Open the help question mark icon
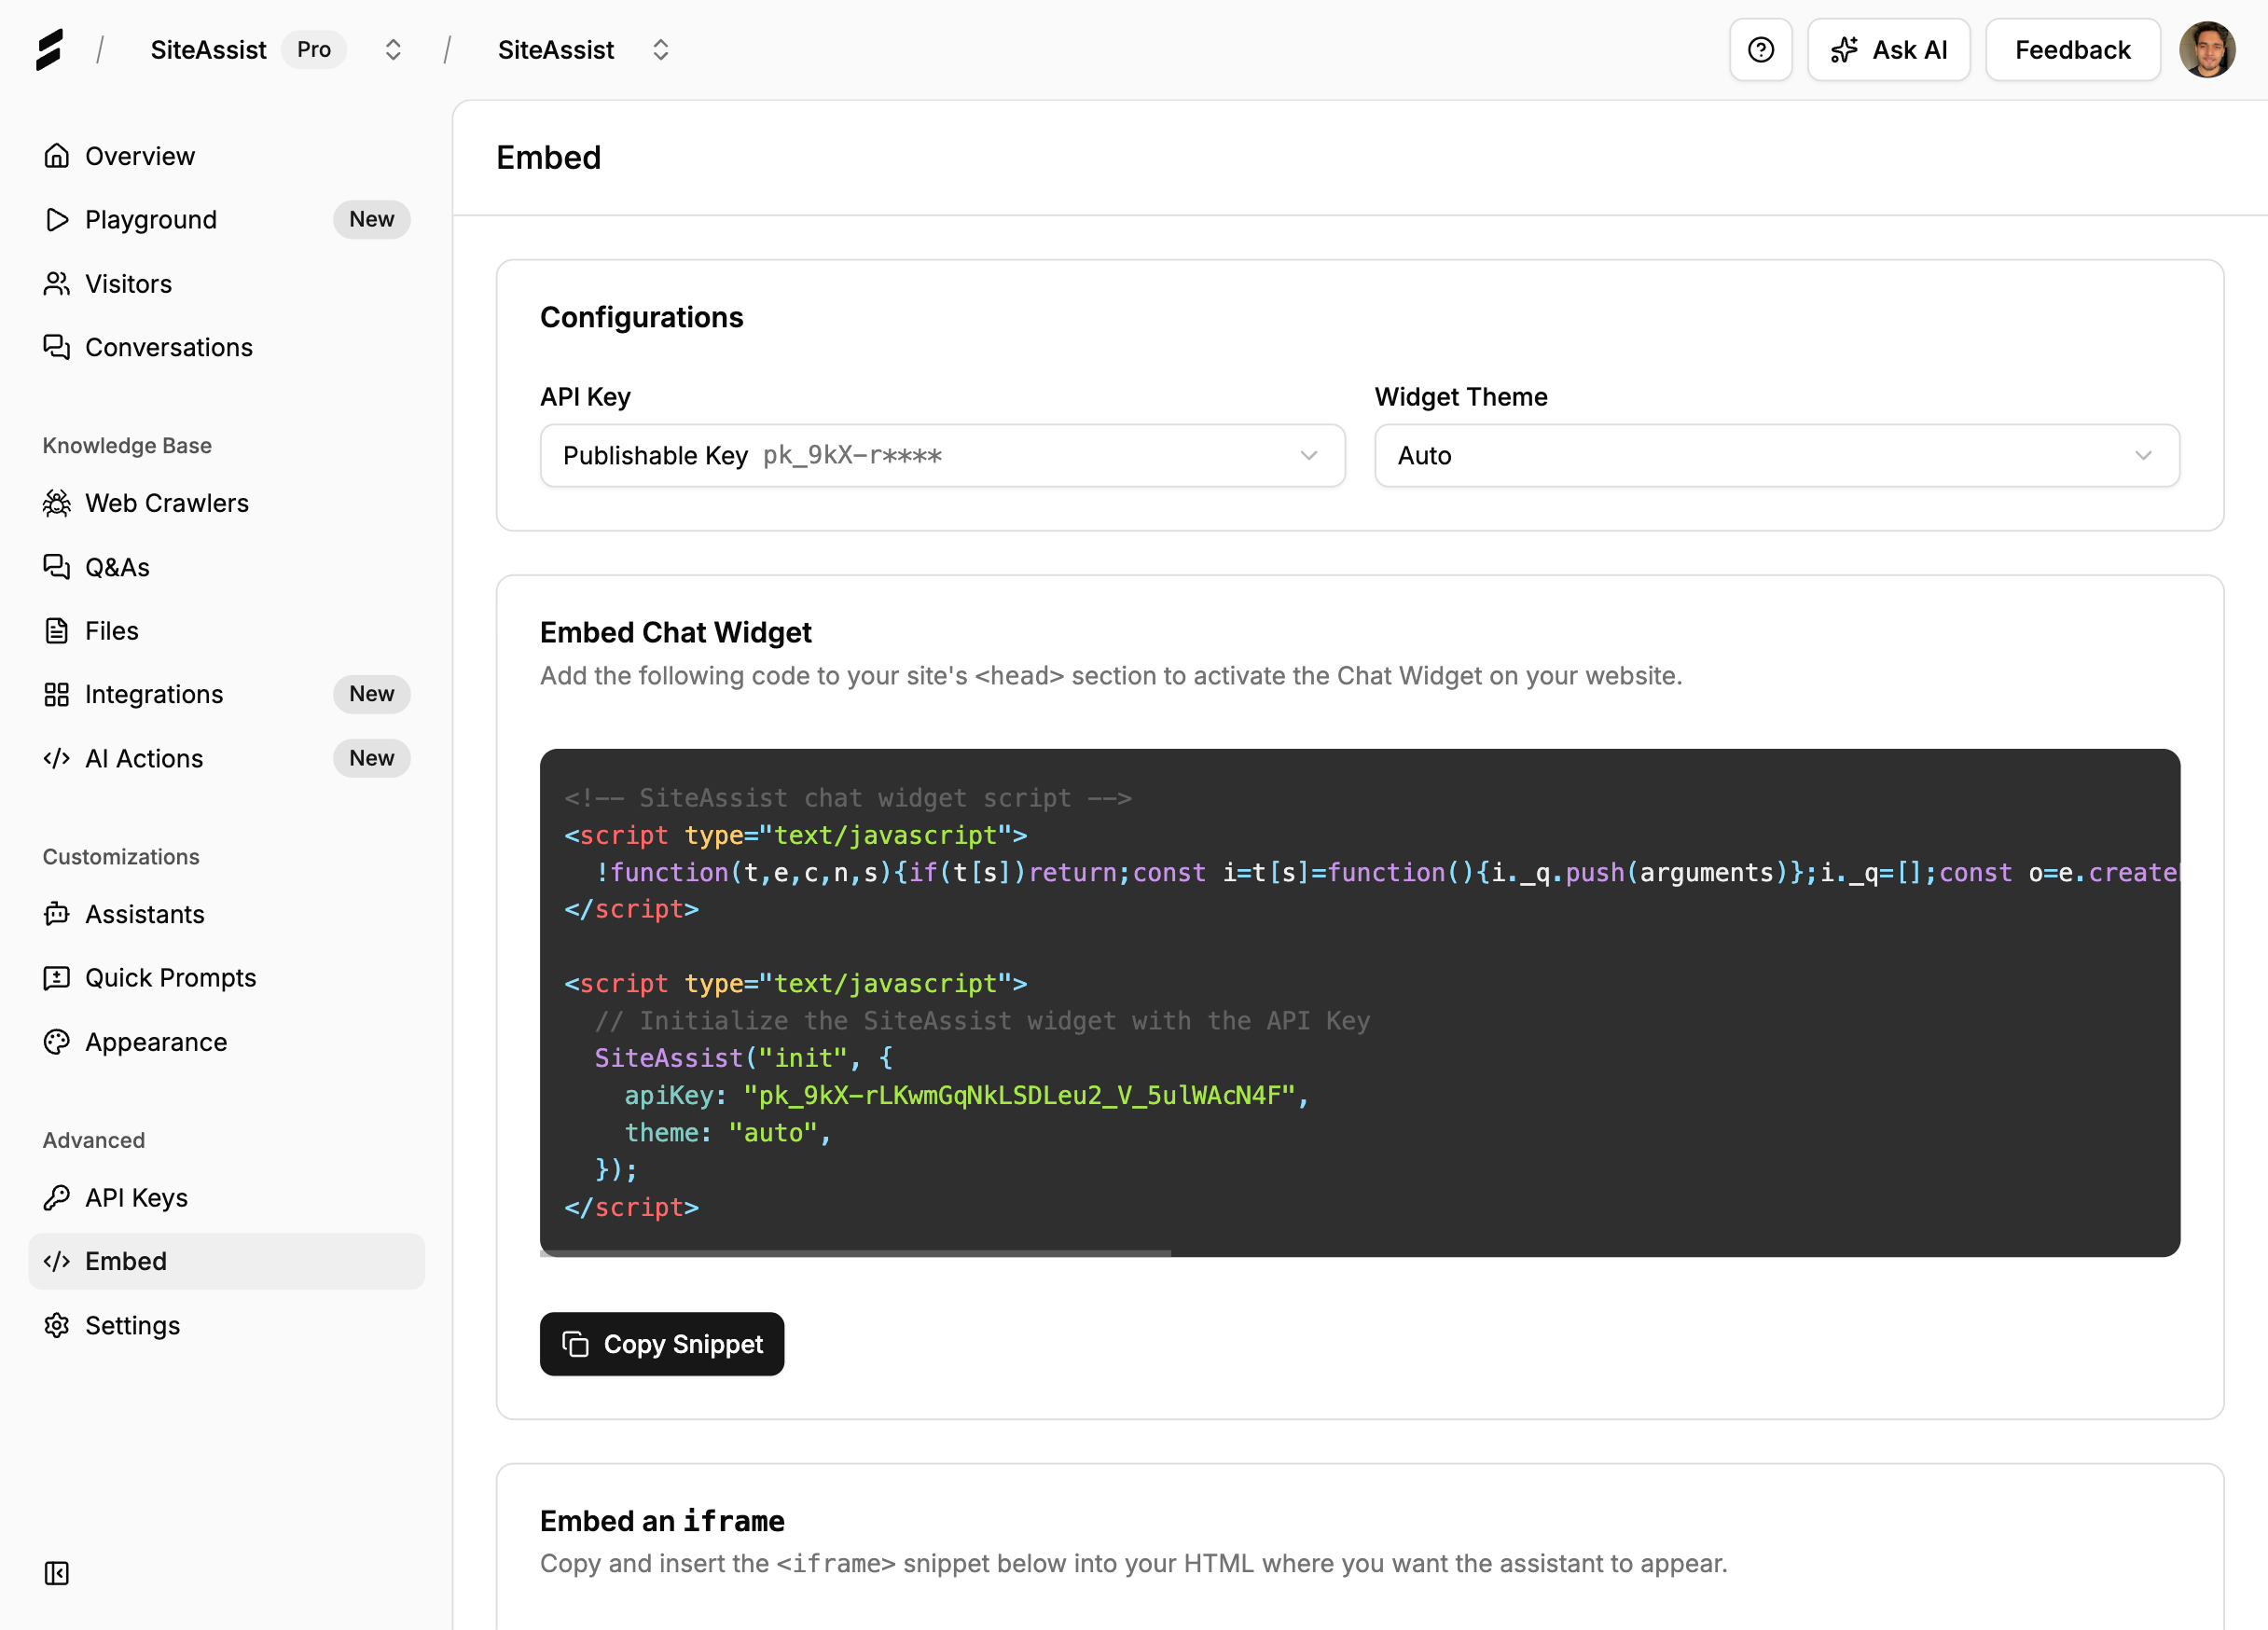 coord(1760,50)
